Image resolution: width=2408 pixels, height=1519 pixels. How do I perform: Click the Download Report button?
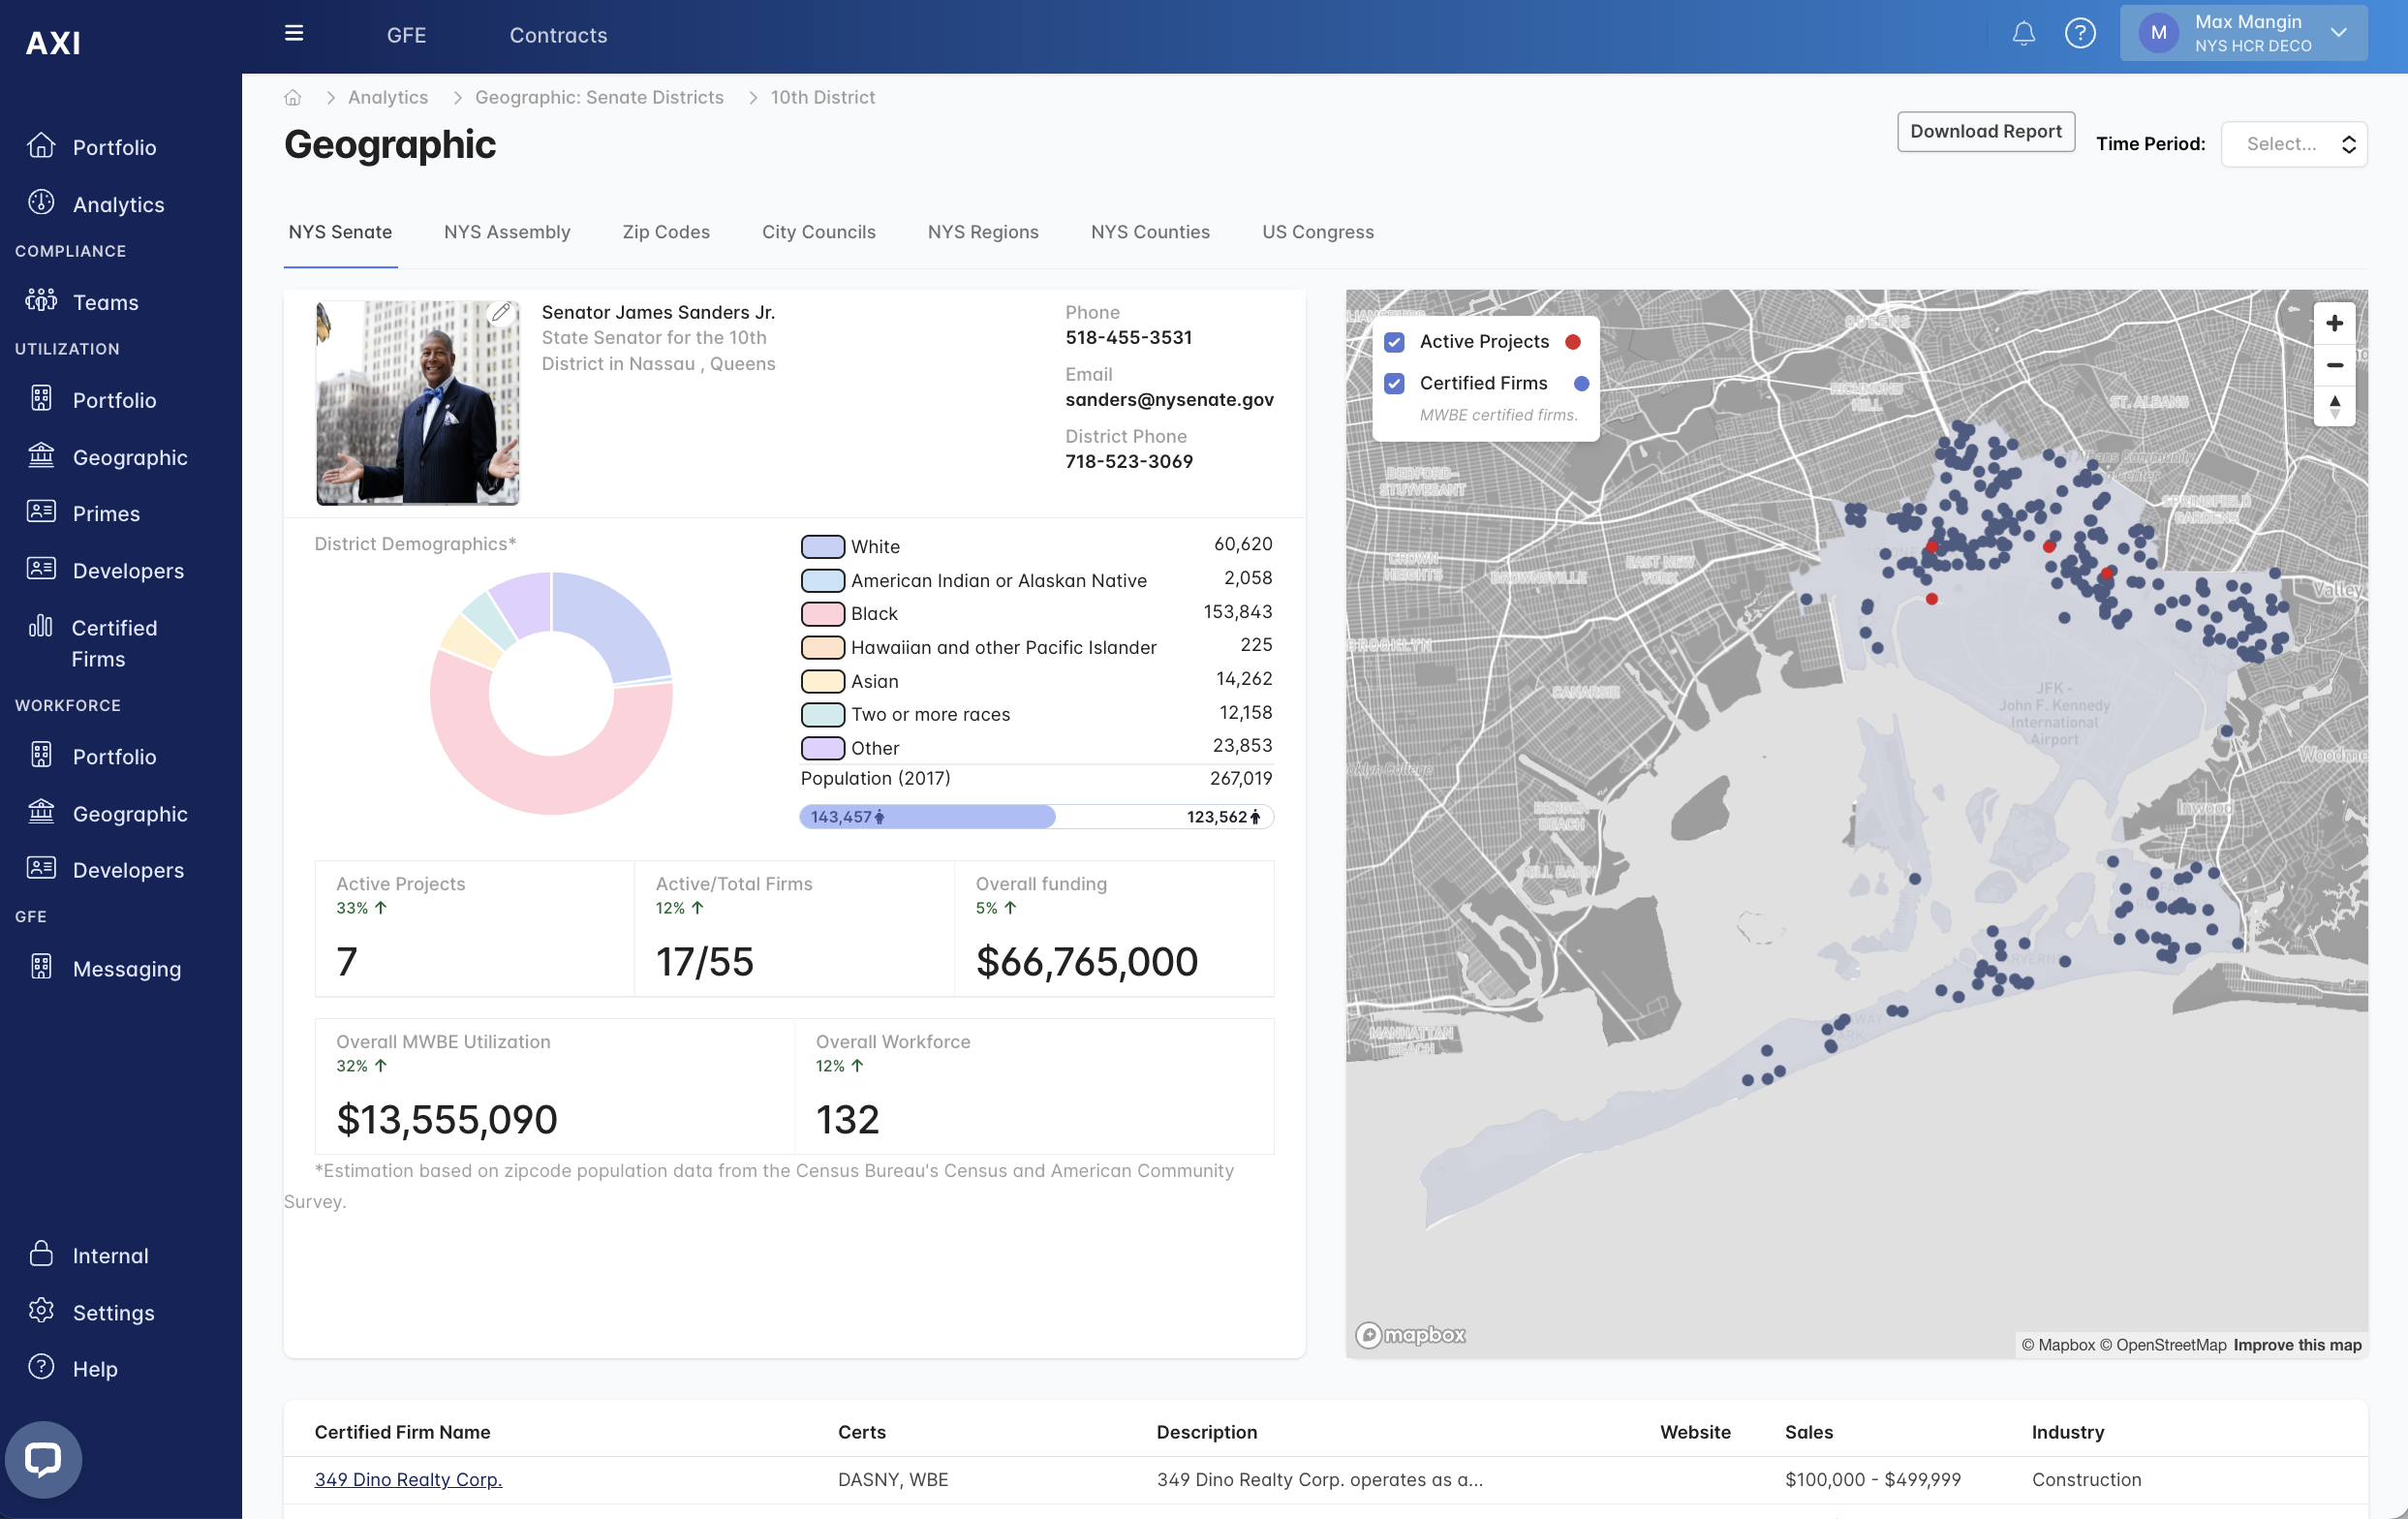point(1985,131)
